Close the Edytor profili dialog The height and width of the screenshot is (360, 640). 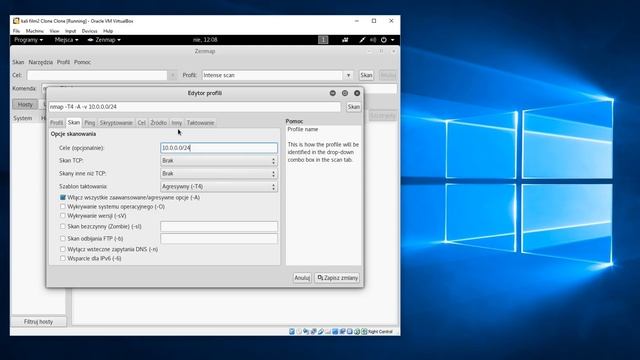click(x=357, y=93)
